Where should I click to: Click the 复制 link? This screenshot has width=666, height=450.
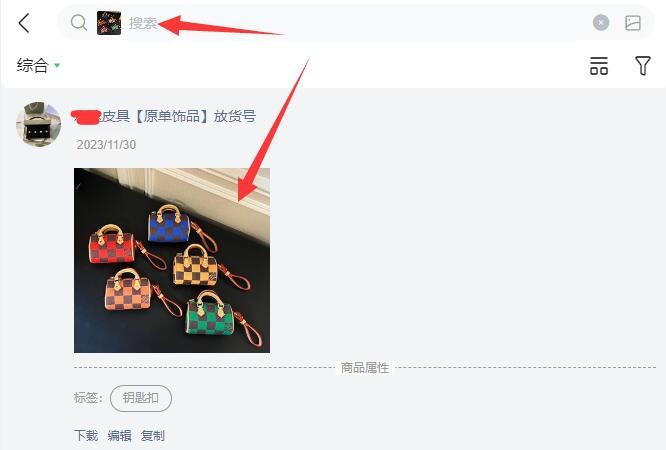(x=153, y=436)
